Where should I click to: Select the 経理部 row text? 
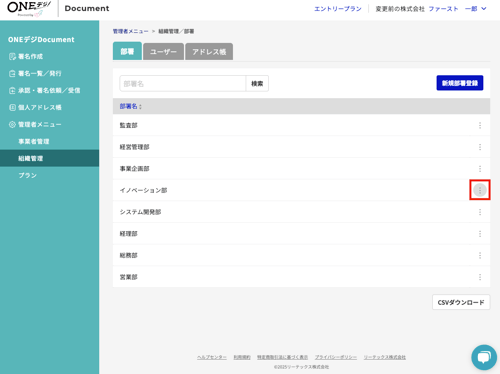click(128, 234)
